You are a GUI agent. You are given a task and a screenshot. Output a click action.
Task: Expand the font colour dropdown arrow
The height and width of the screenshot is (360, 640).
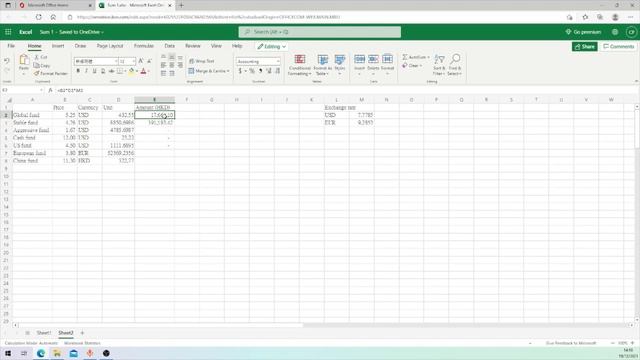tap(149, 71)
